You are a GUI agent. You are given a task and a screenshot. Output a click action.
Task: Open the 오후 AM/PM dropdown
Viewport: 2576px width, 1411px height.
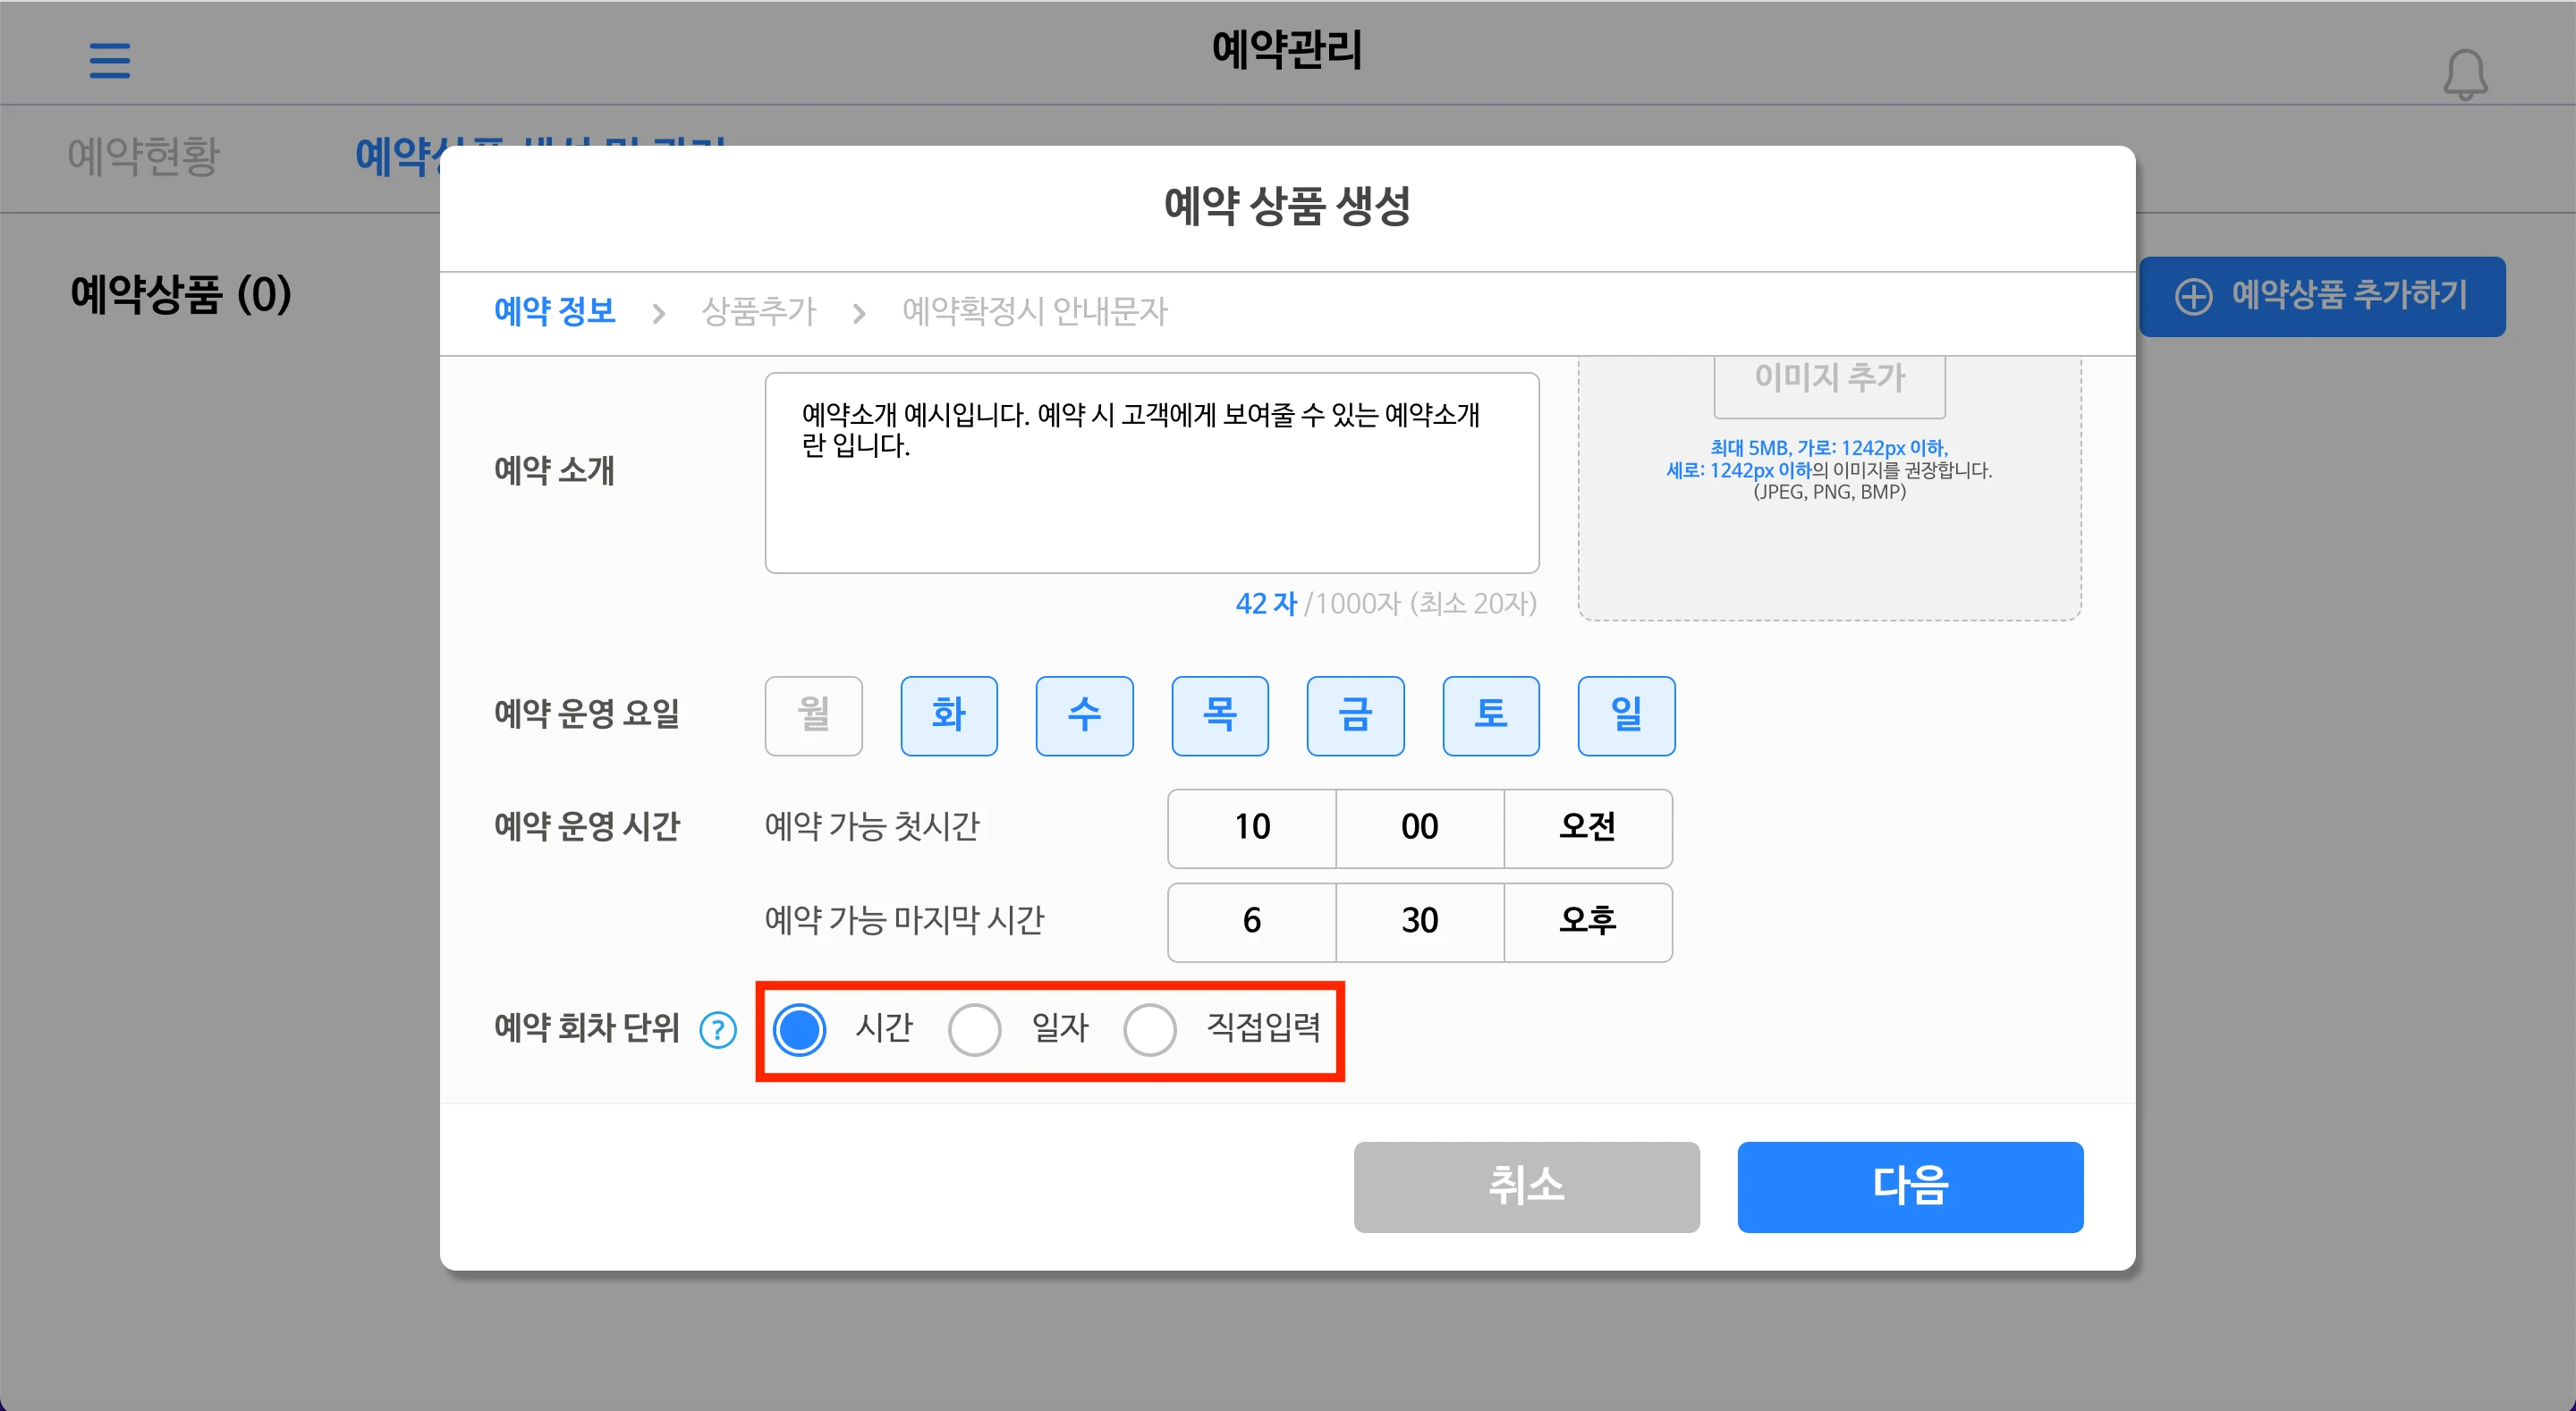point(1588,922)
